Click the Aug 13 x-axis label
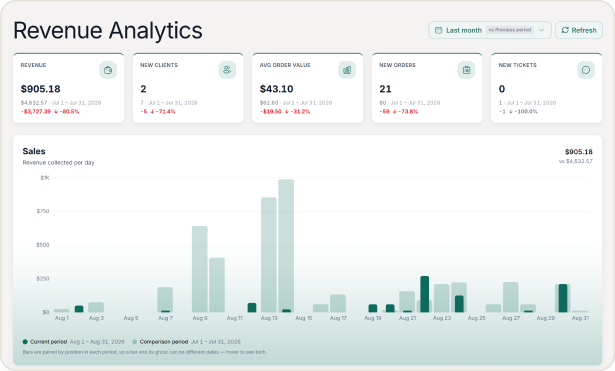 [269, 318]
